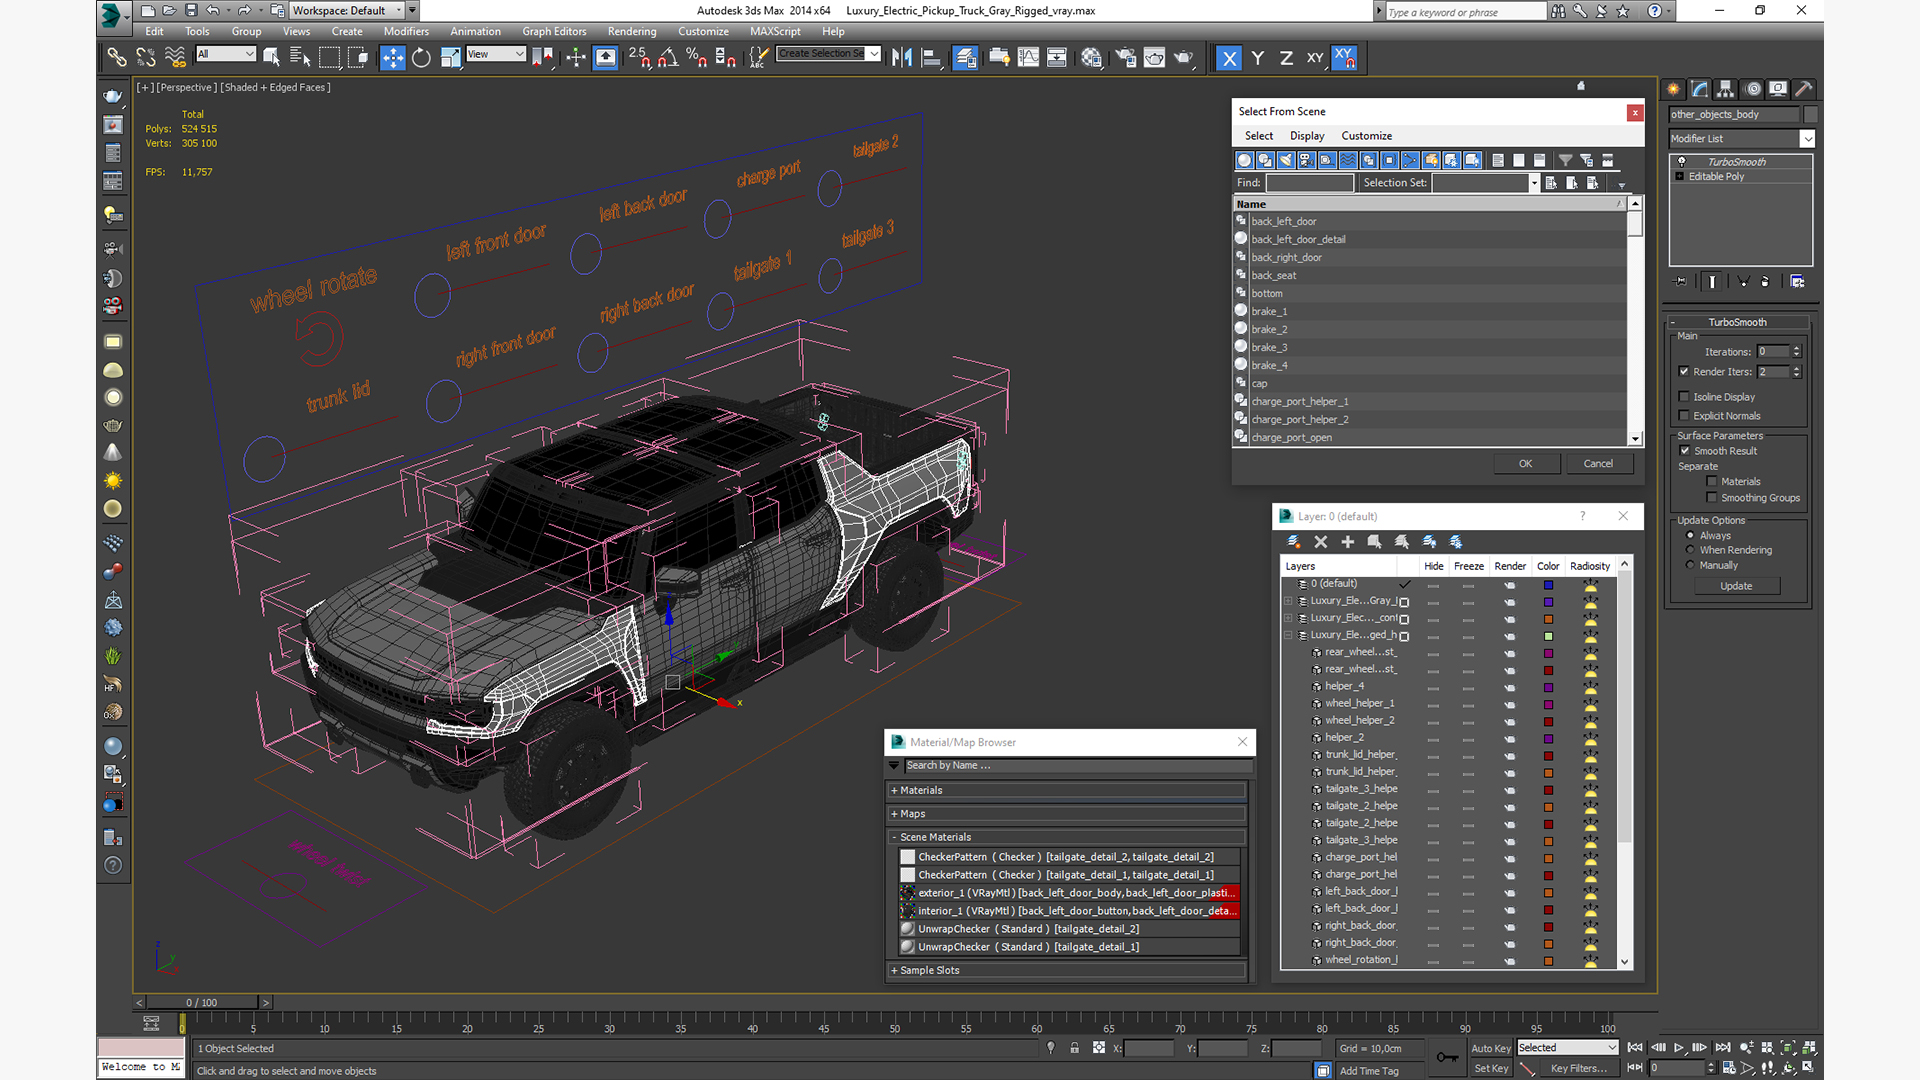Viewport: 1920px width, 1080px height.
Task: Select the Select and Link tool
Action: pyautogui.click(x=117, y=58)
